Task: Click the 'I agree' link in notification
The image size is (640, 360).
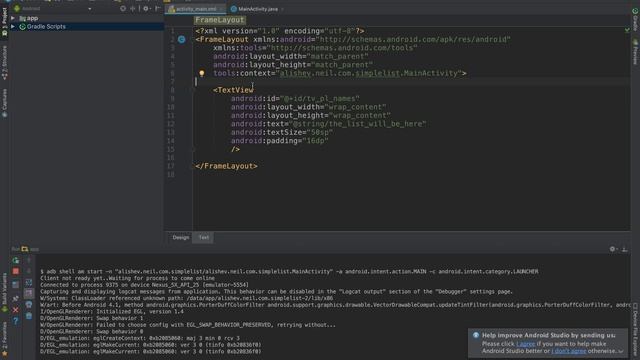Action: tap(526, 344)
